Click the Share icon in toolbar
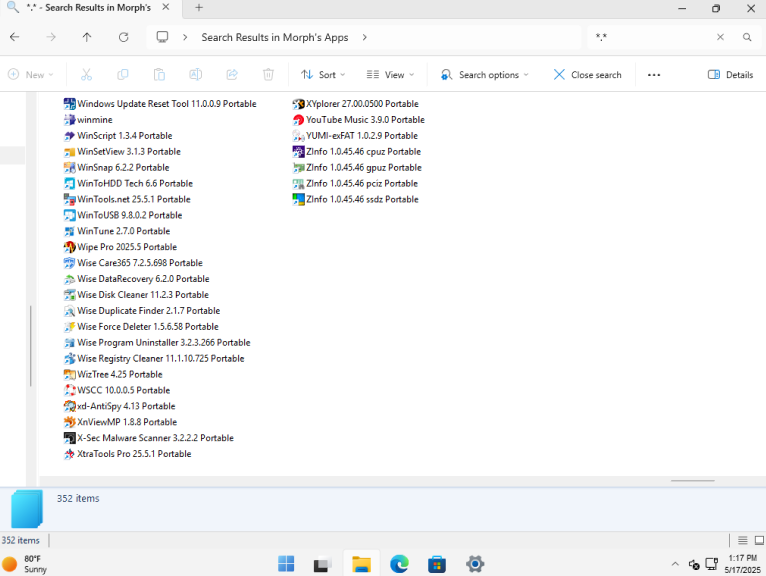This screenshot has height=576, width=766. 232,75
